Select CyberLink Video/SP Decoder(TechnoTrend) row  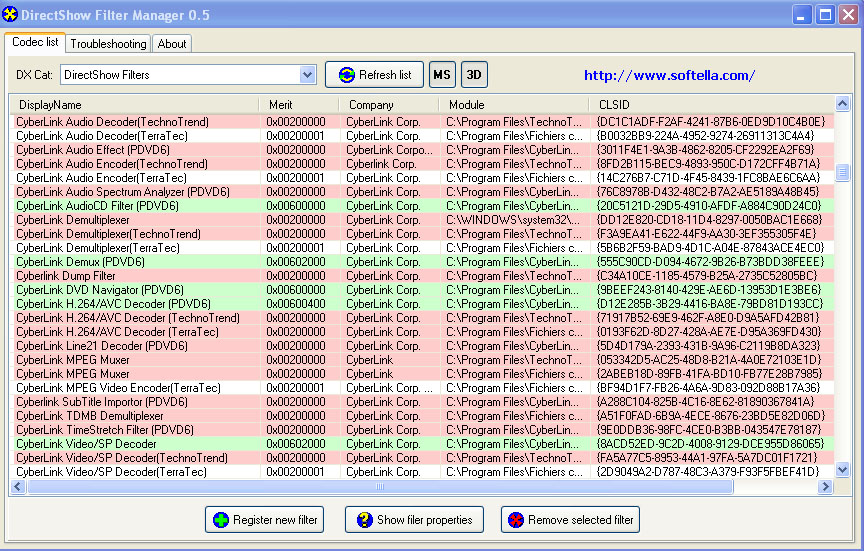[422, 458]
